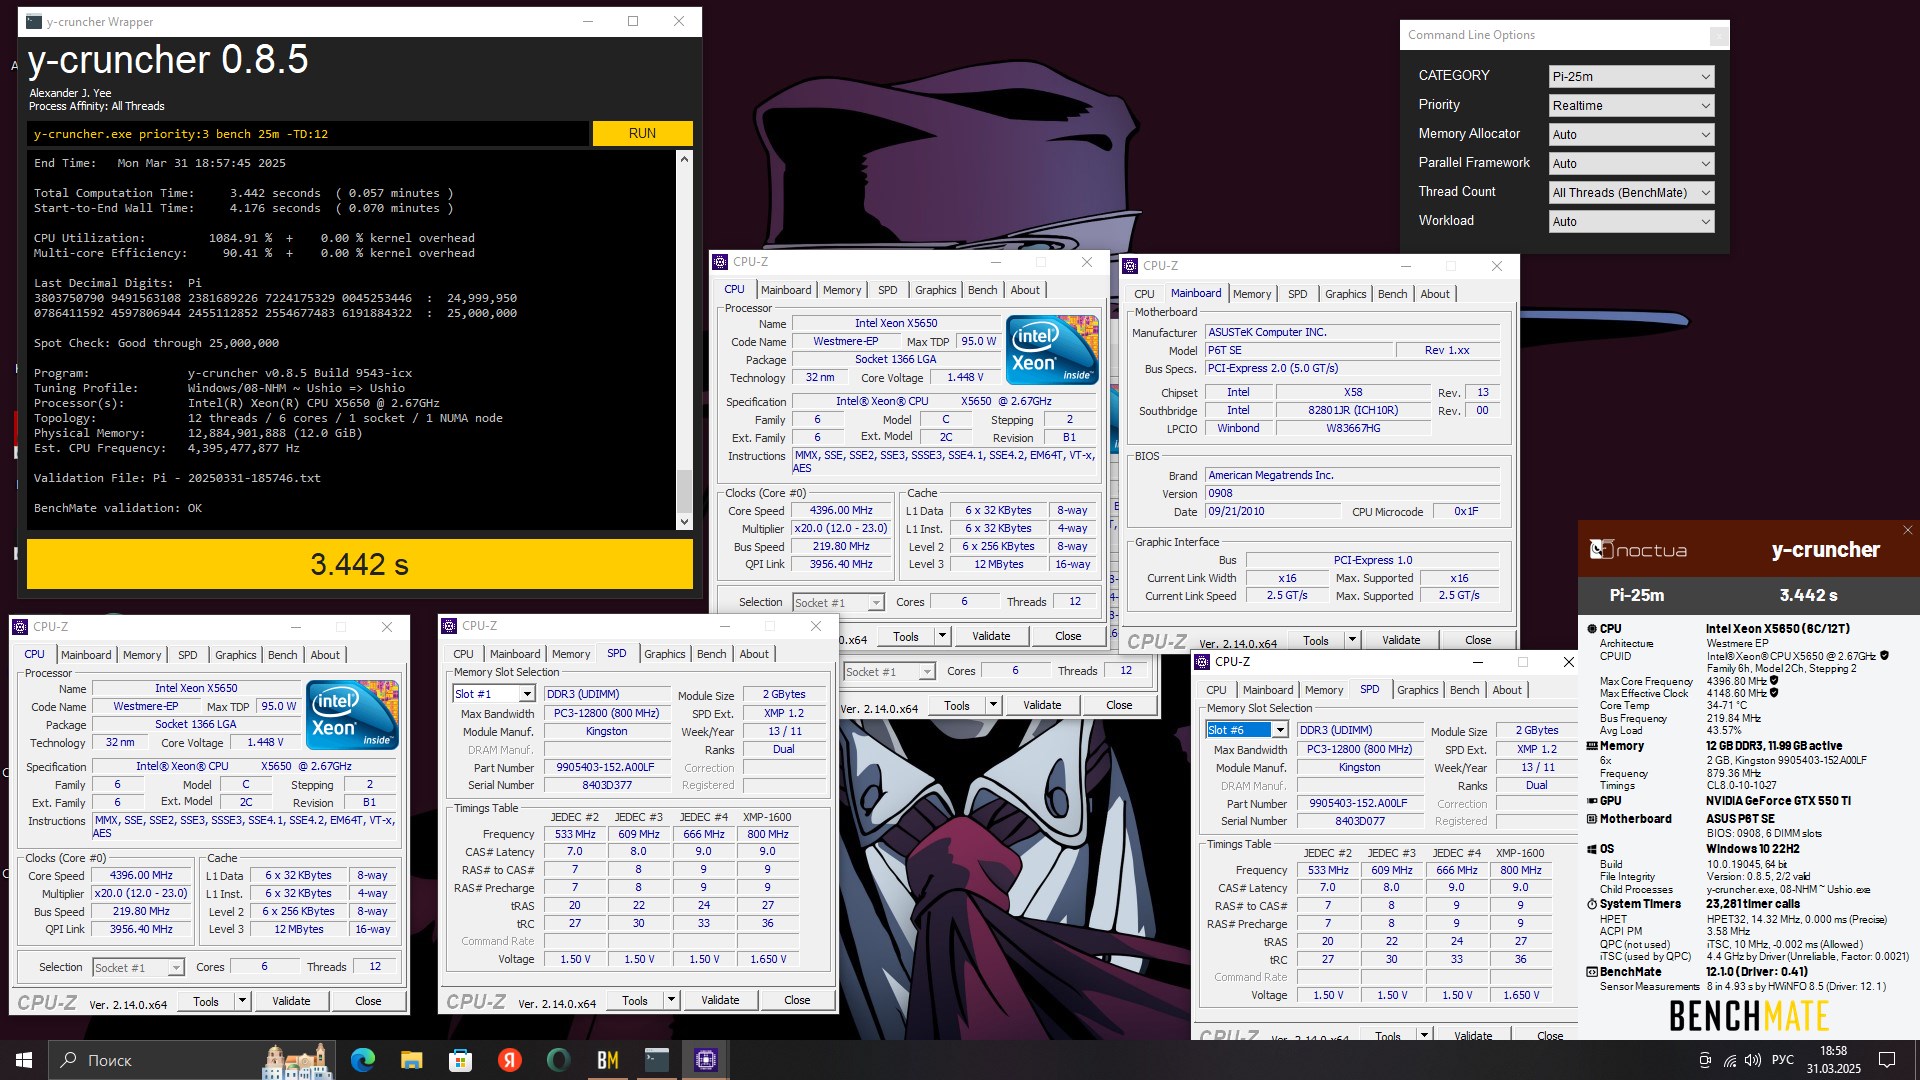The width and height of the screenshot is (1920, 1080).
Task: Switch to the console window taskbar icon
Action: click(657, 1060)
